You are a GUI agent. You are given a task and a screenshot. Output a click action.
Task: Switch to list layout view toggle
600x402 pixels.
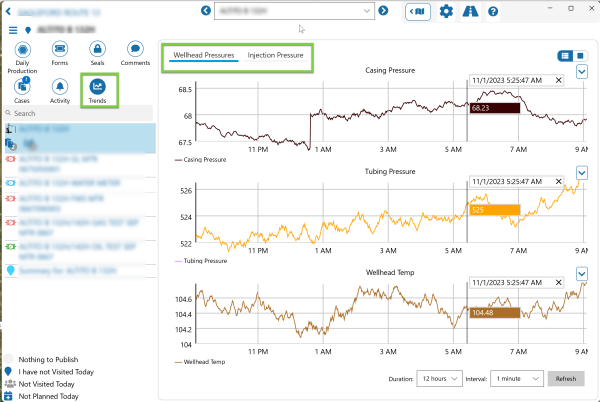[x=565, y=55]
